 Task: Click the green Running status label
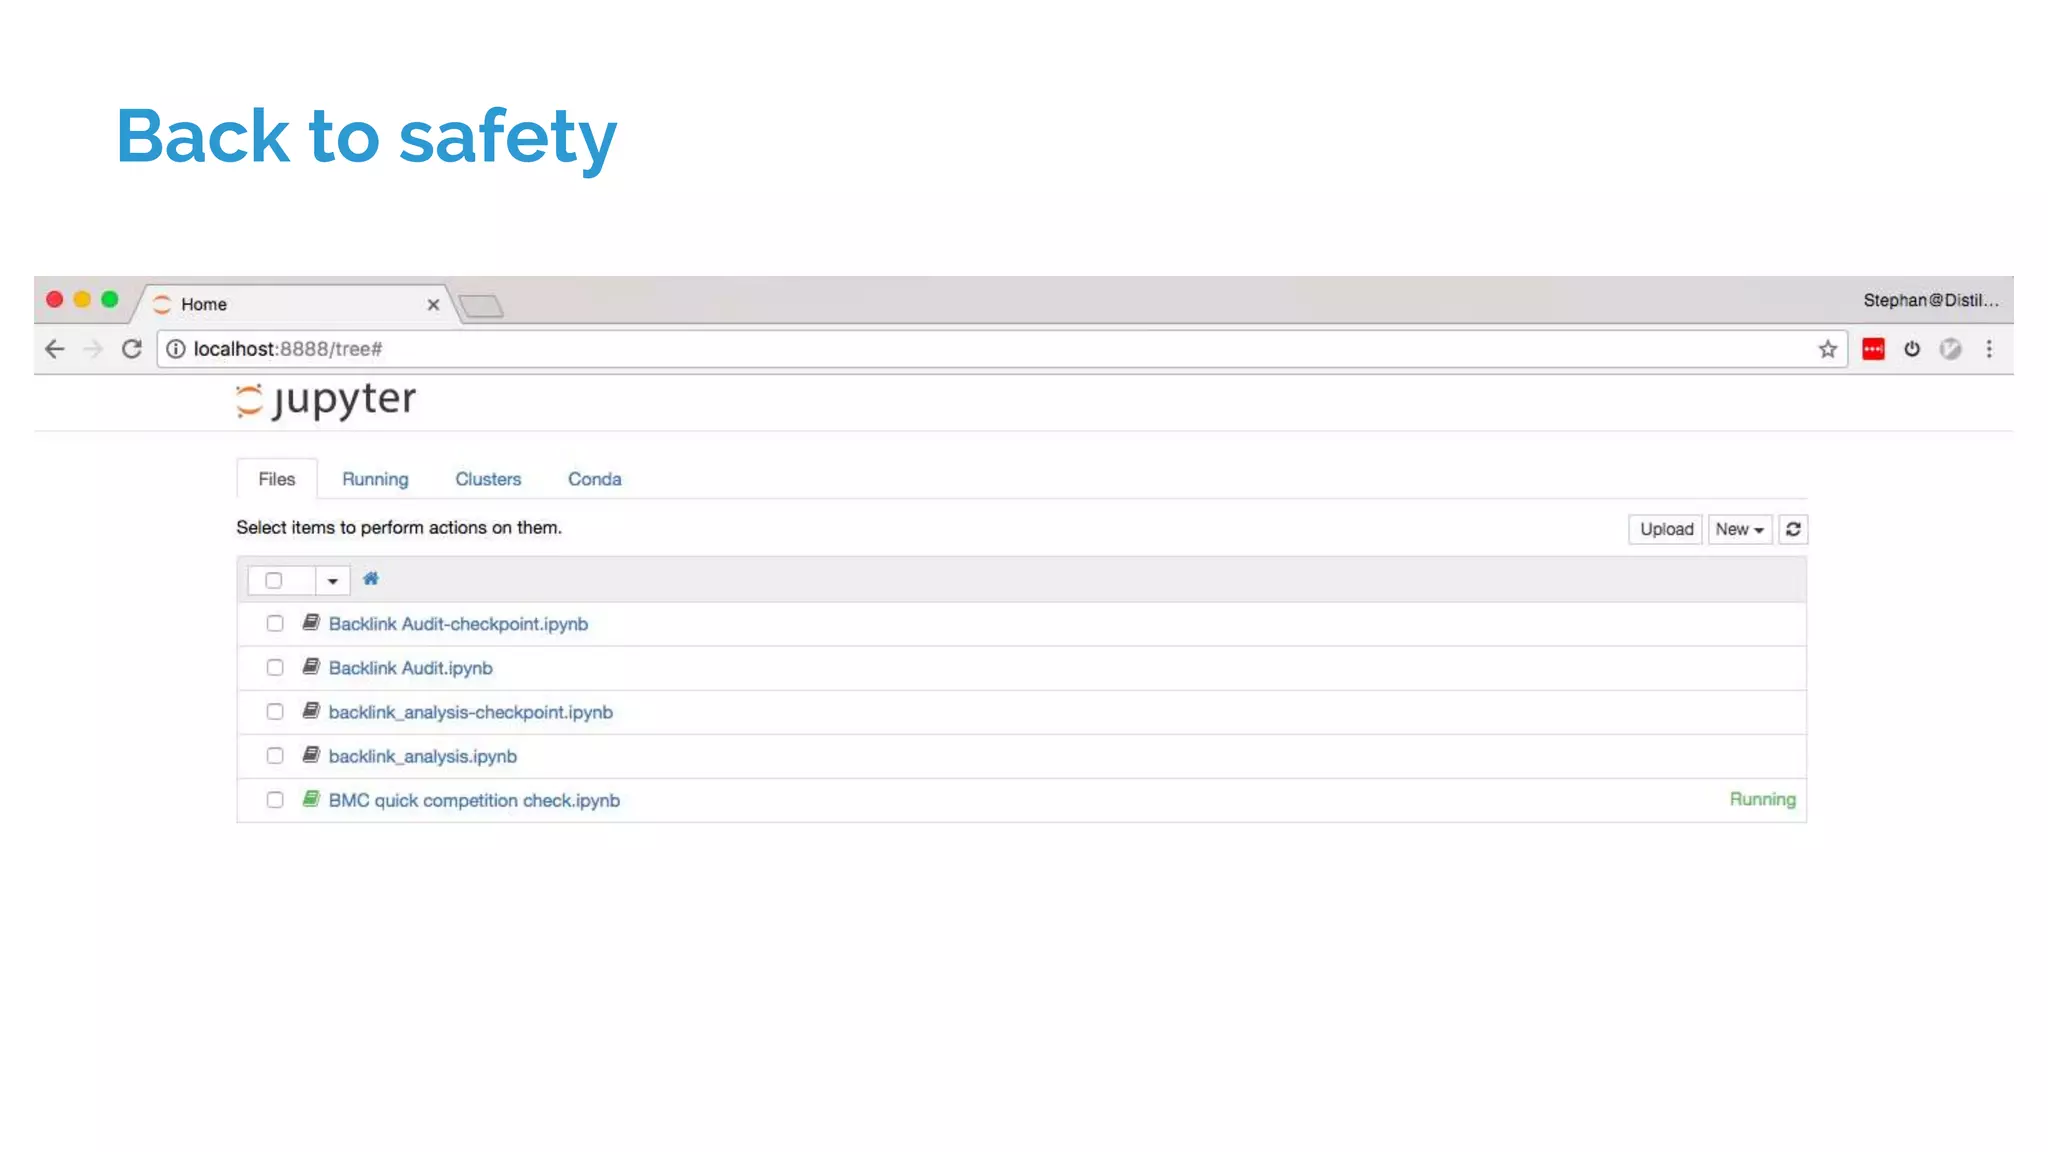point(1762,799)
